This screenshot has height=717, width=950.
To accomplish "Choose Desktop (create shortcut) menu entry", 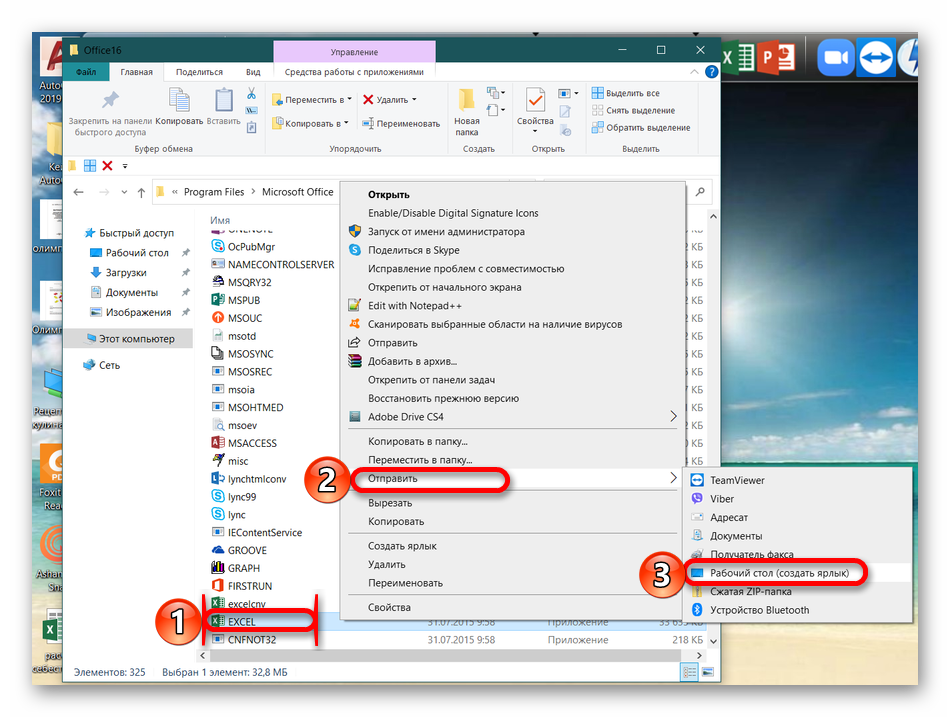I will [779, 573].
